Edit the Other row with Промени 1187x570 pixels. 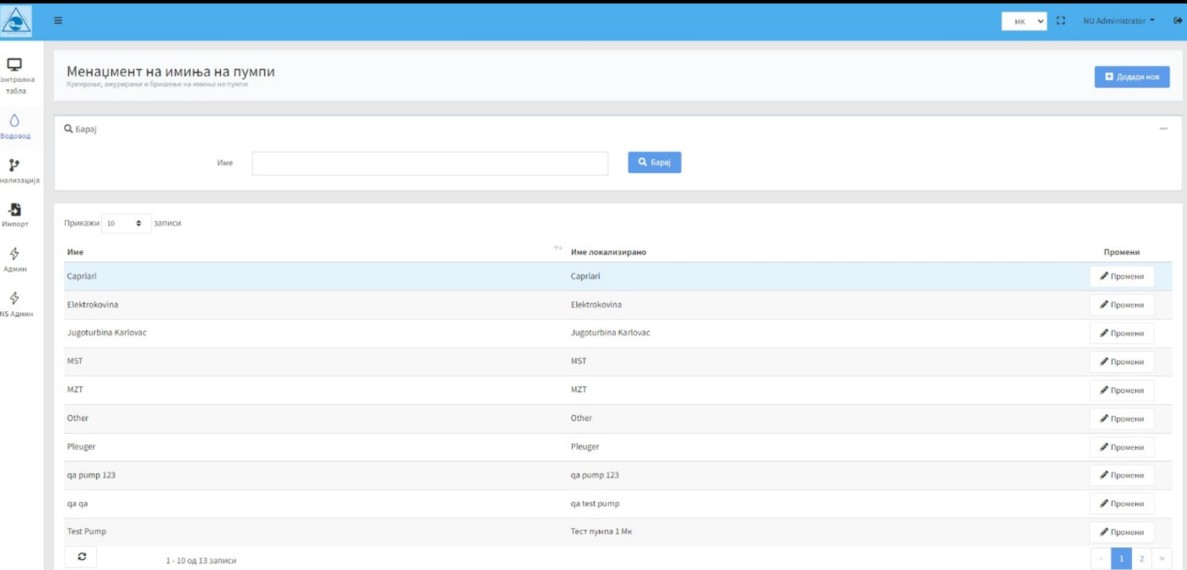click(x=1122, y=419)
